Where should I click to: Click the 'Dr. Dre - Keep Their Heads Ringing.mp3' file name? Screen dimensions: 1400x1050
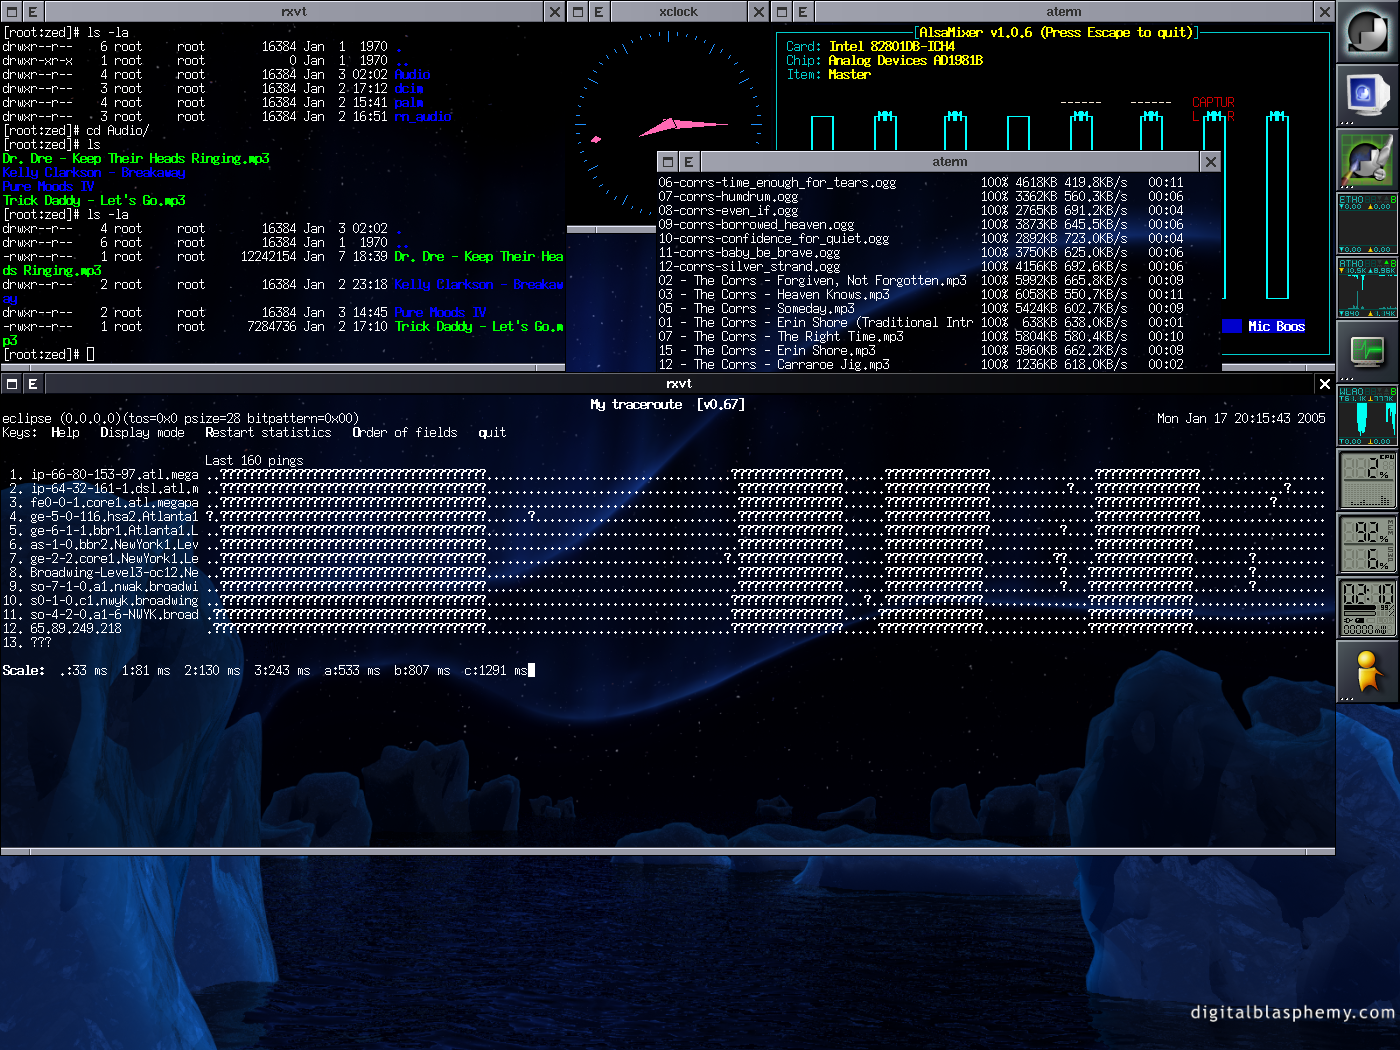click(x=136, y=159)
